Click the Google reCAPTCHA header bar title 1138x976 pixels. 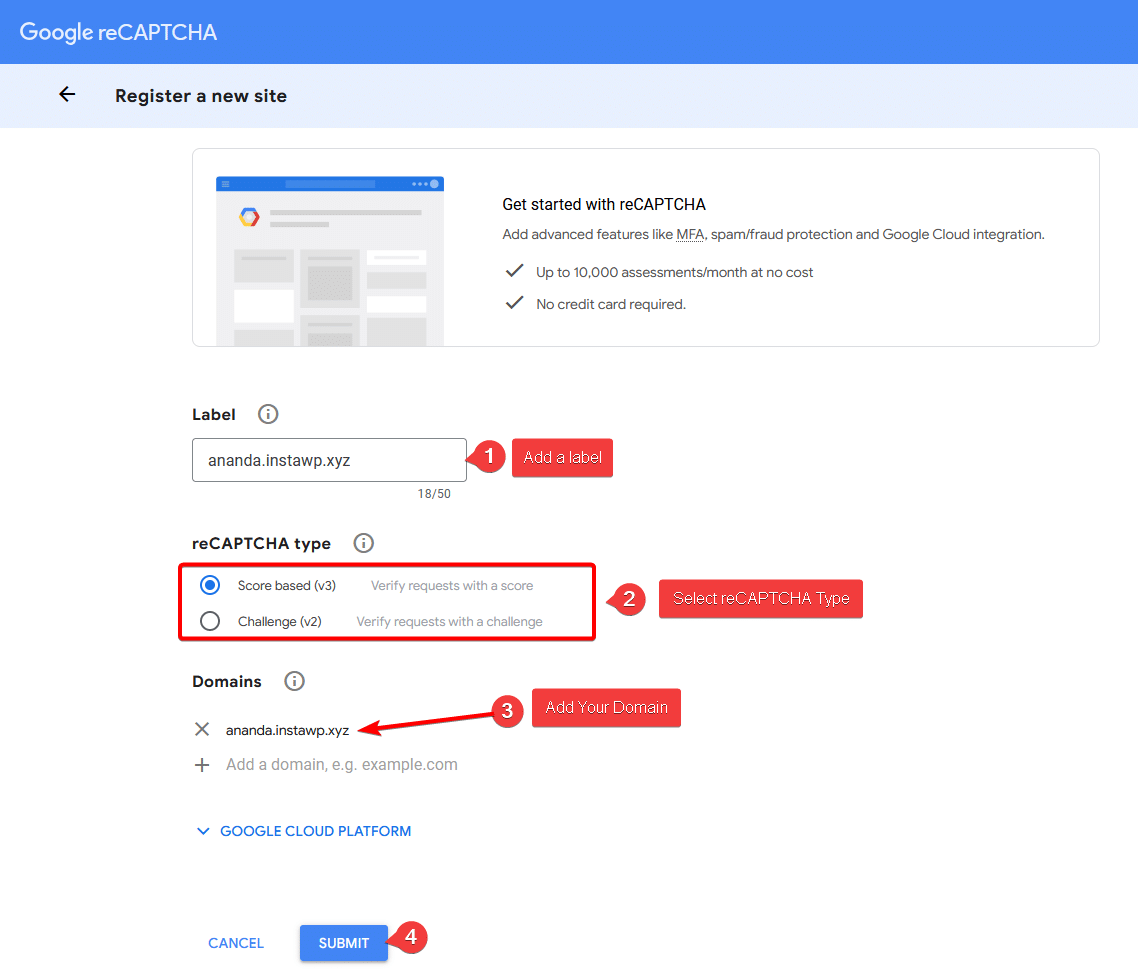pyautogui.click(x=117, y=31)
